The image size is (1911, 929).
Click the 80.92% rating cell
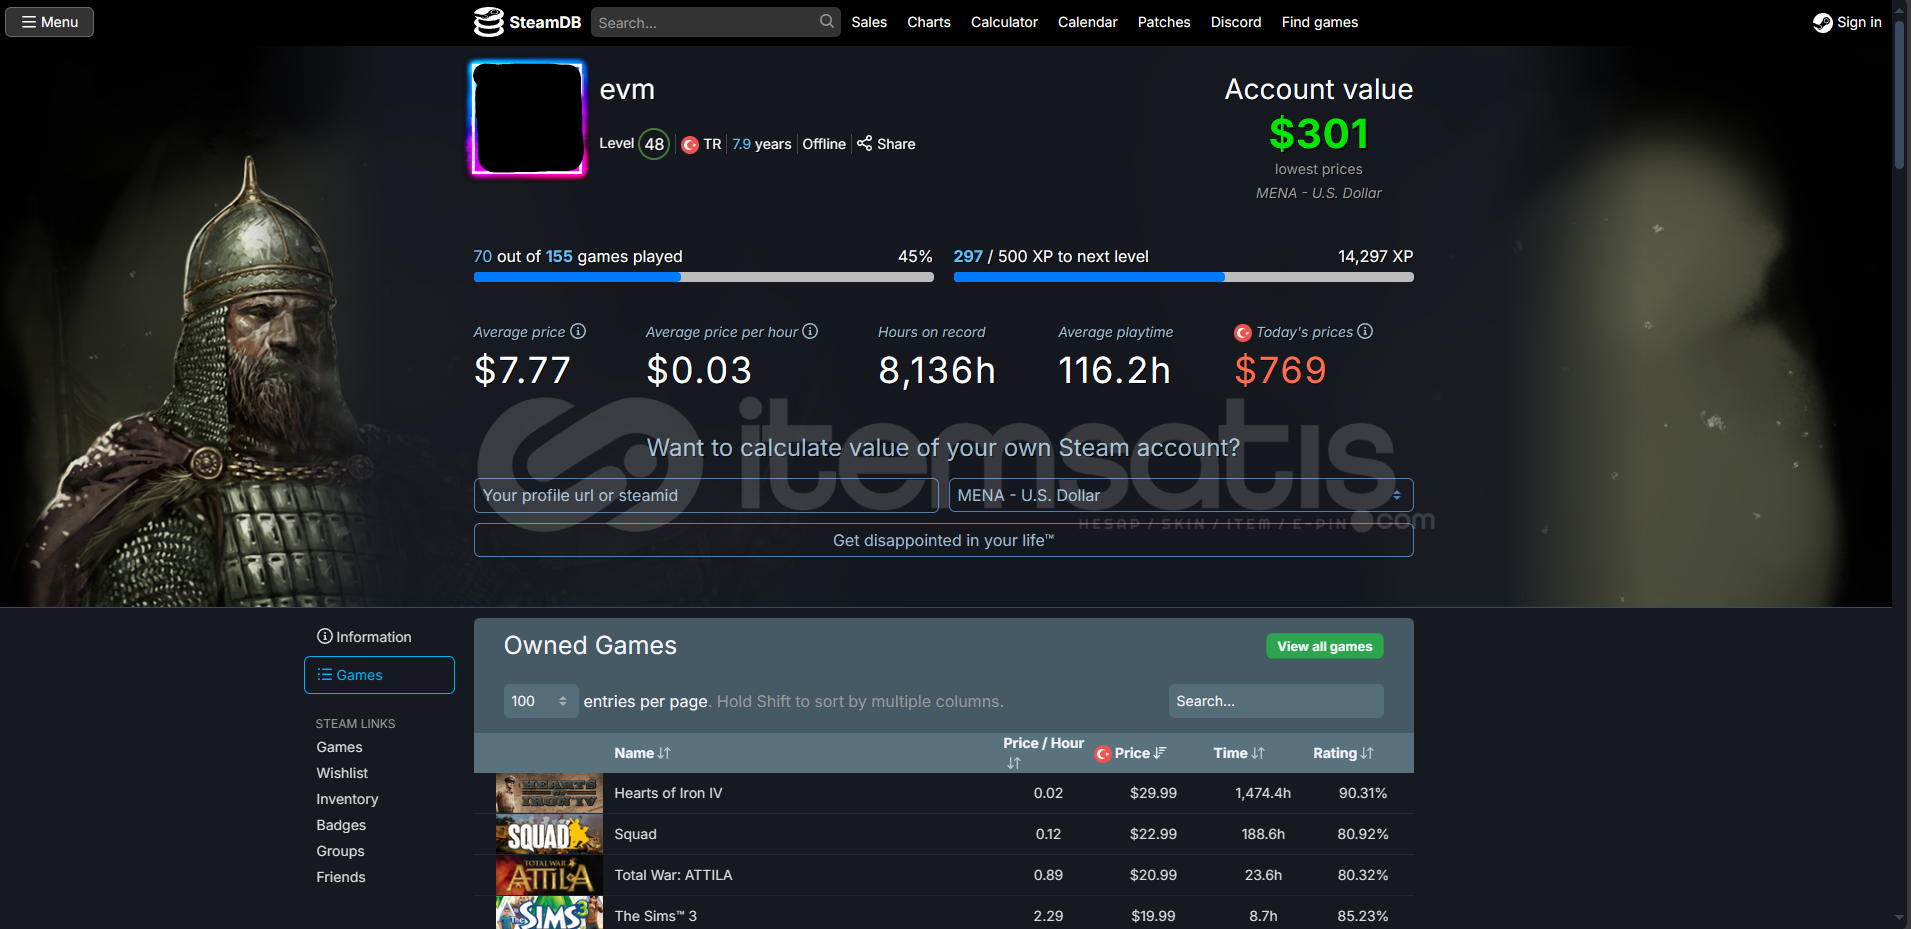(x=1363, y=834)
